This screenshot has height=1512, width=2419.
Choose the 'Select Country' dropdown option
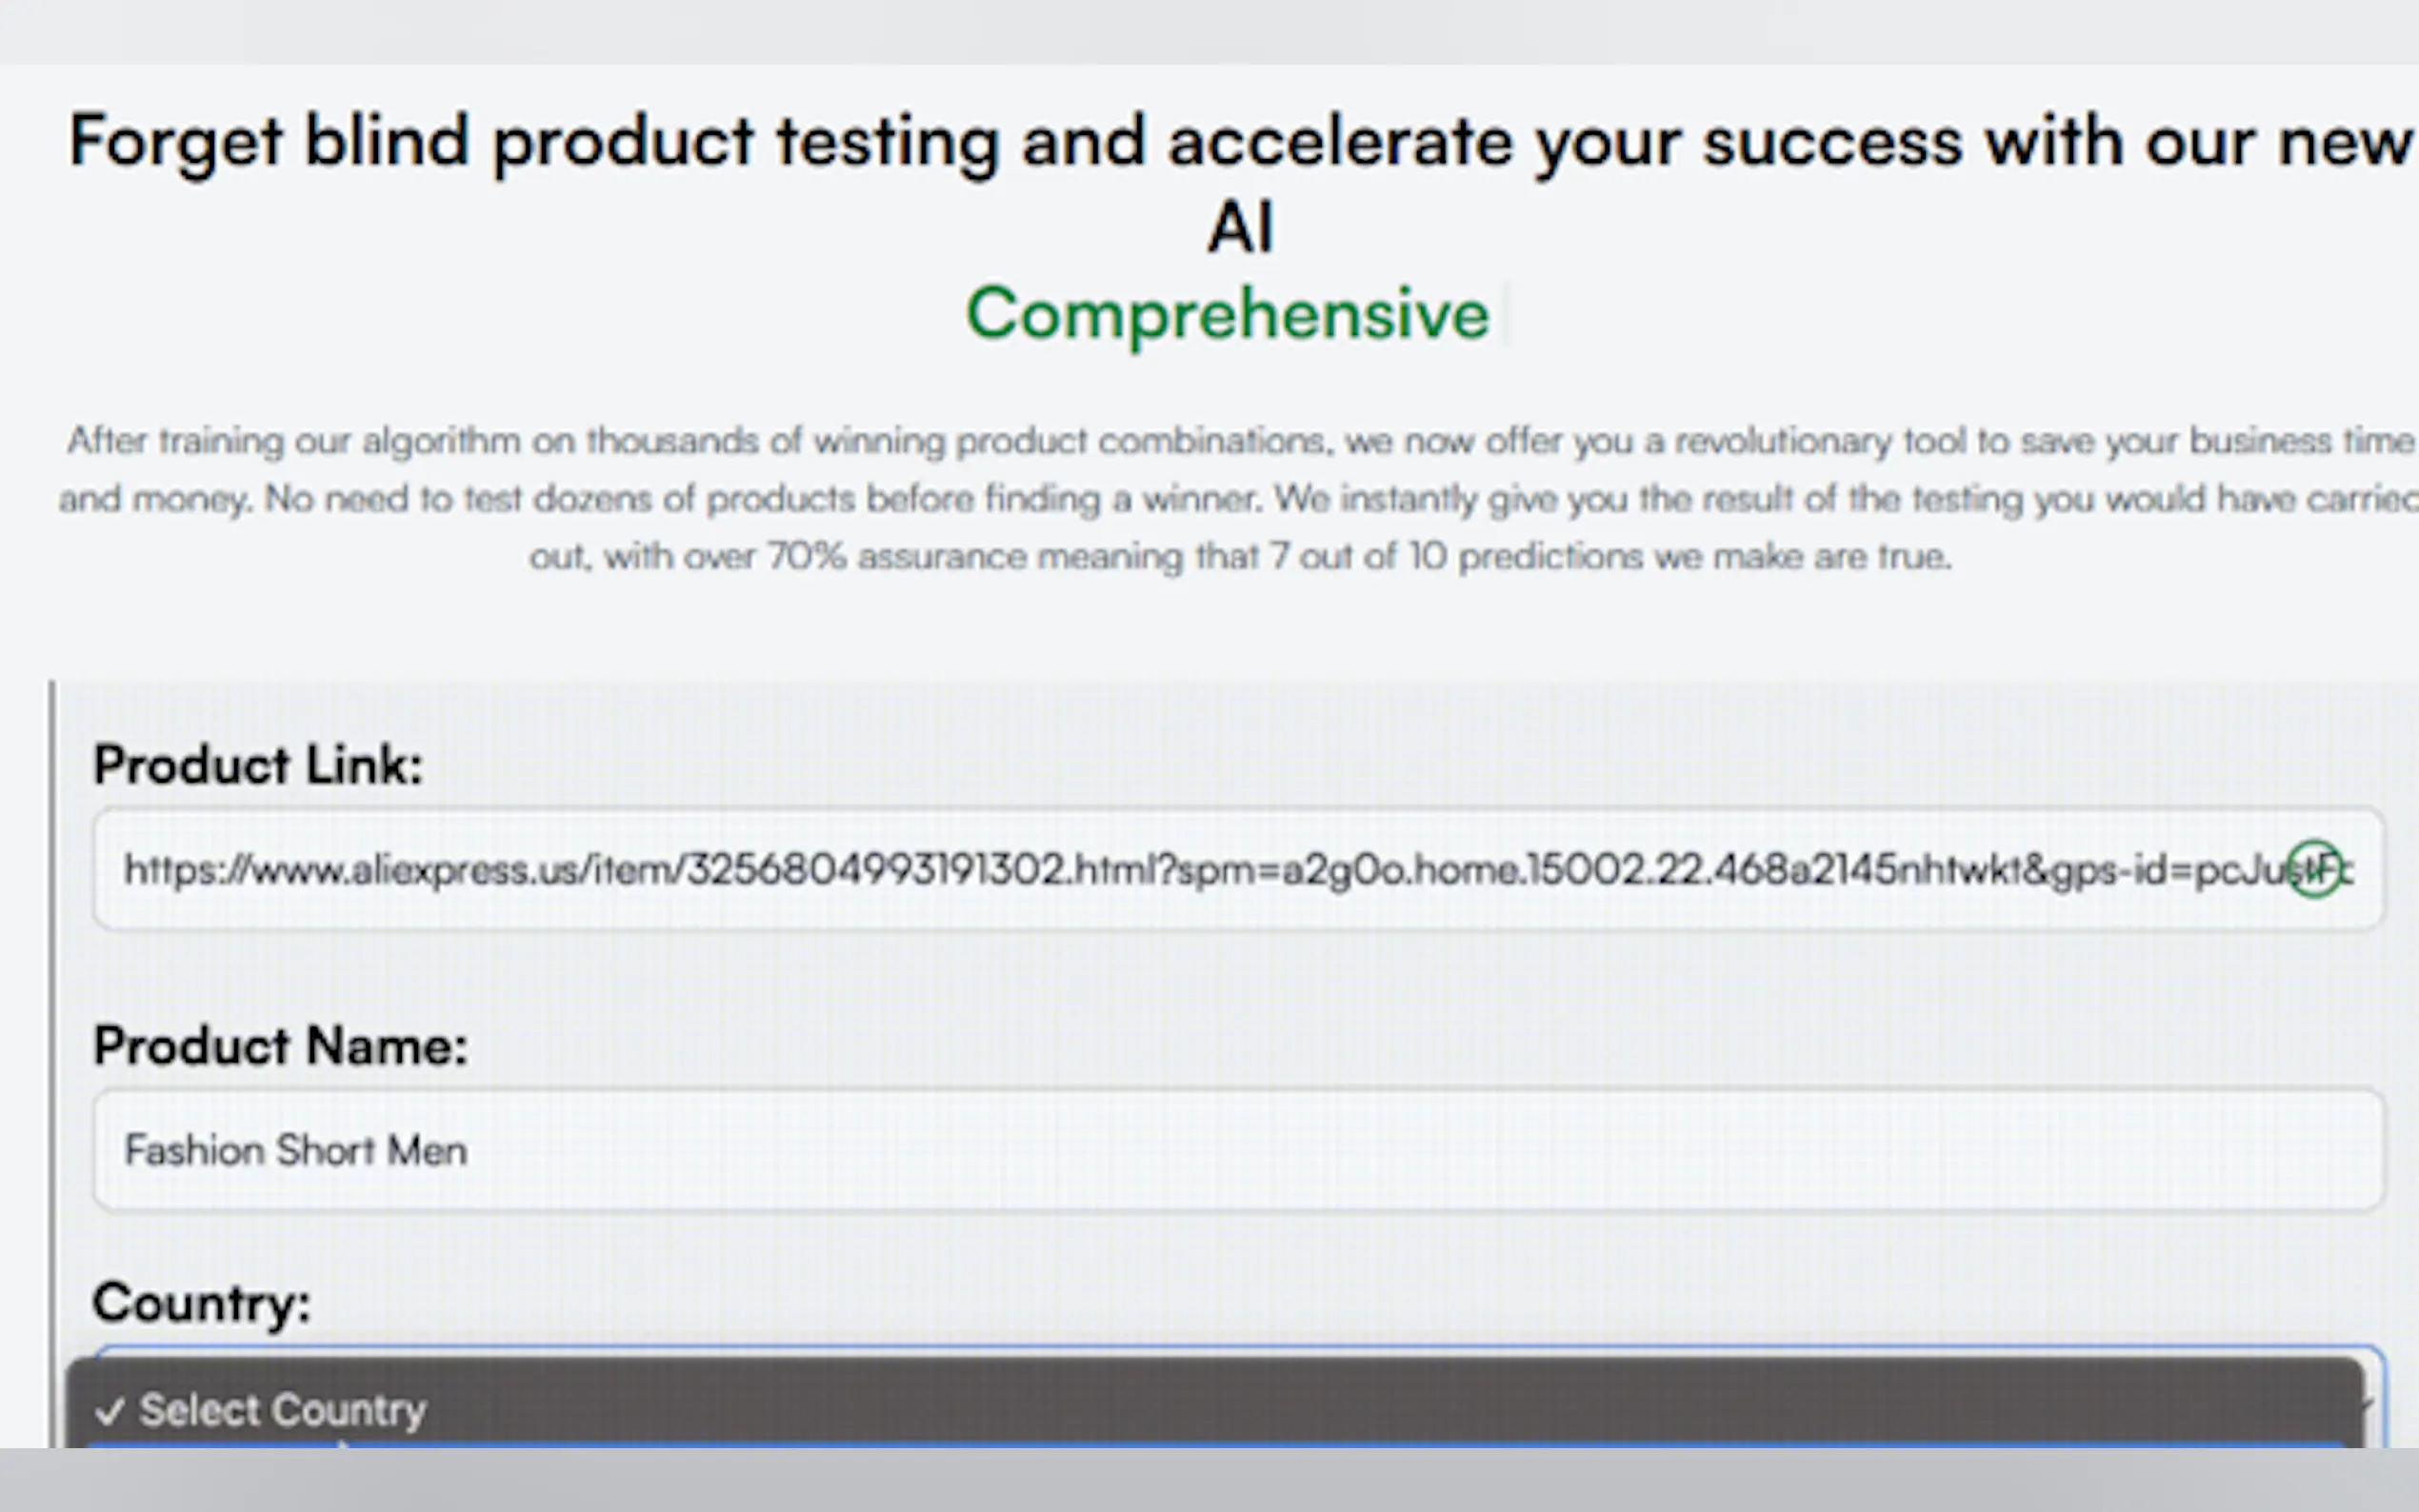pos(283,1410)
